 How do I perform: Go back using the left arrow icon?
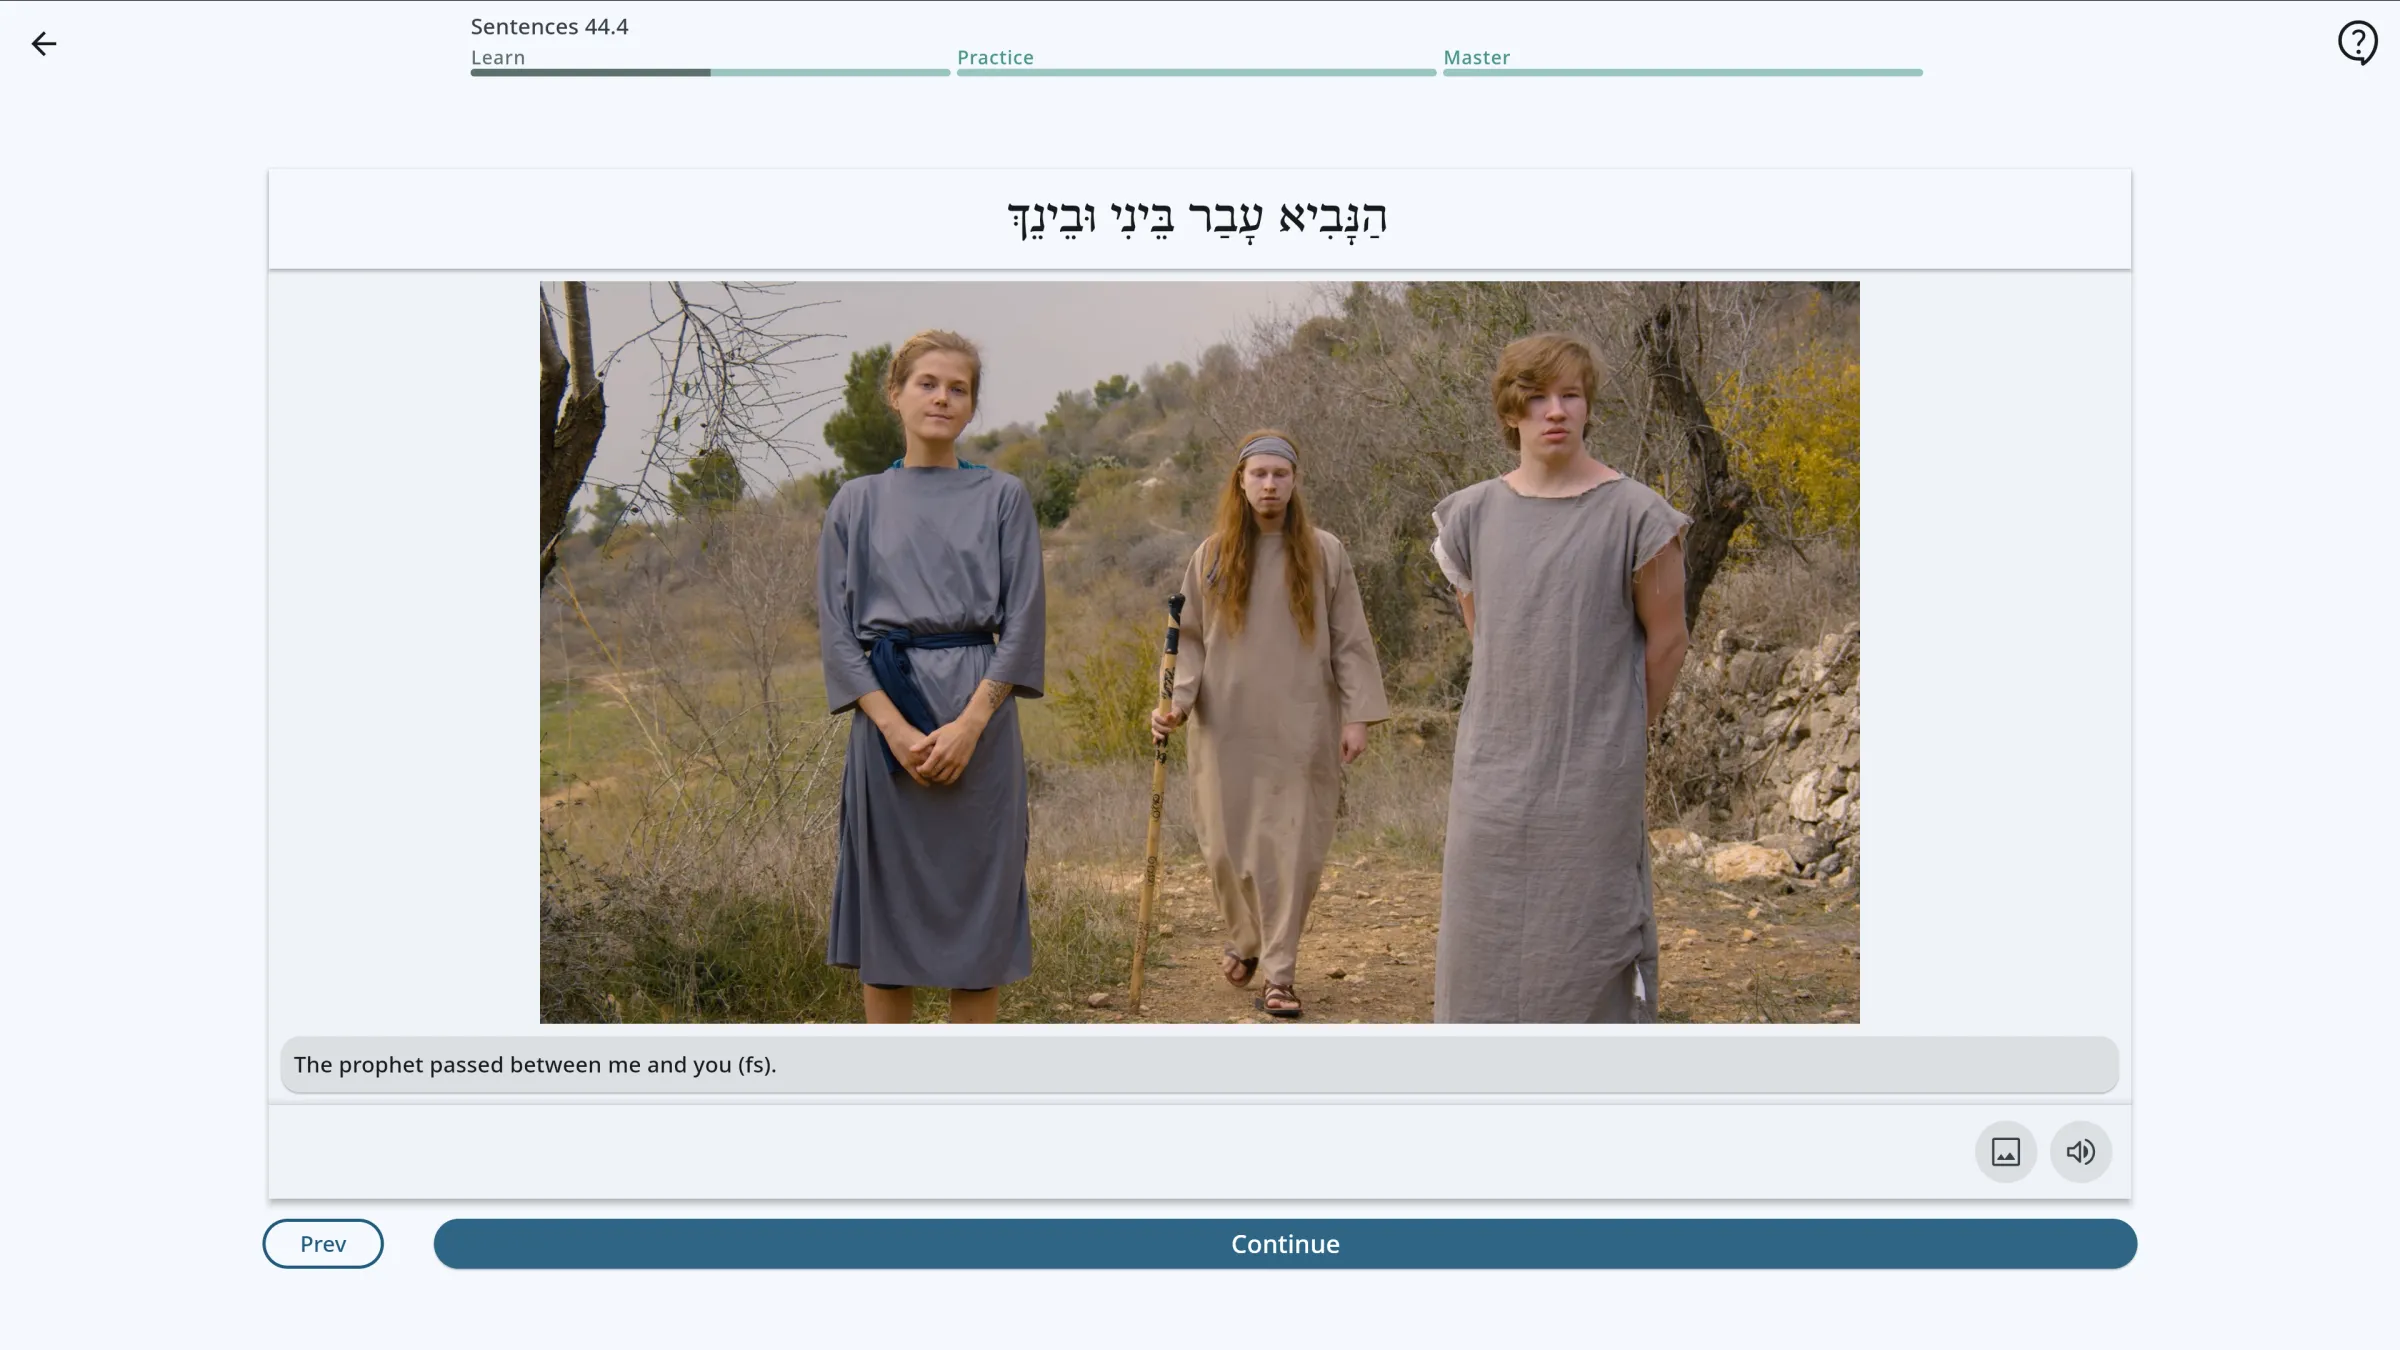(44, 44)
